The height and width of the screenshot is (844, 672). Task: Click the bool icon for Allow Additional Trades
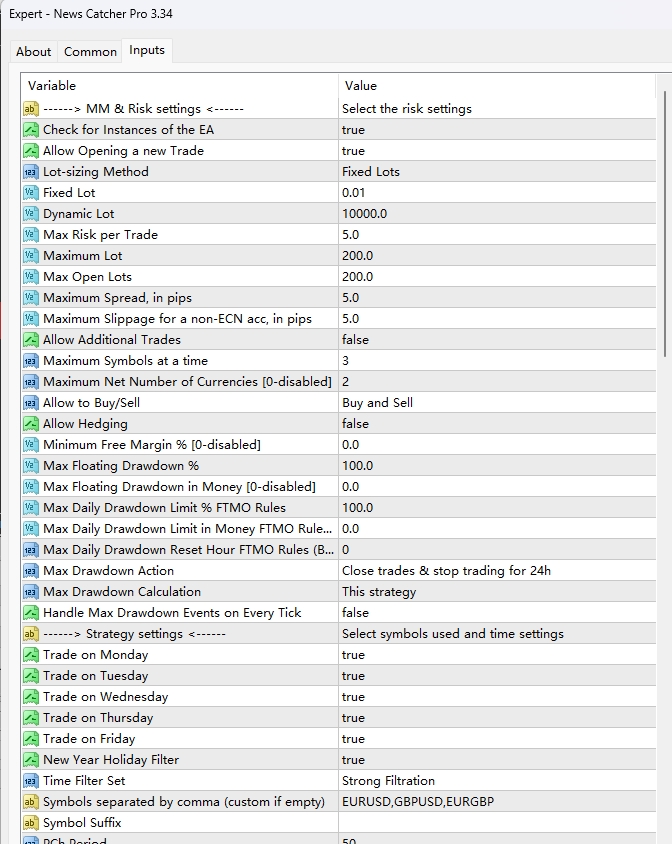click(x=31, y=340)
